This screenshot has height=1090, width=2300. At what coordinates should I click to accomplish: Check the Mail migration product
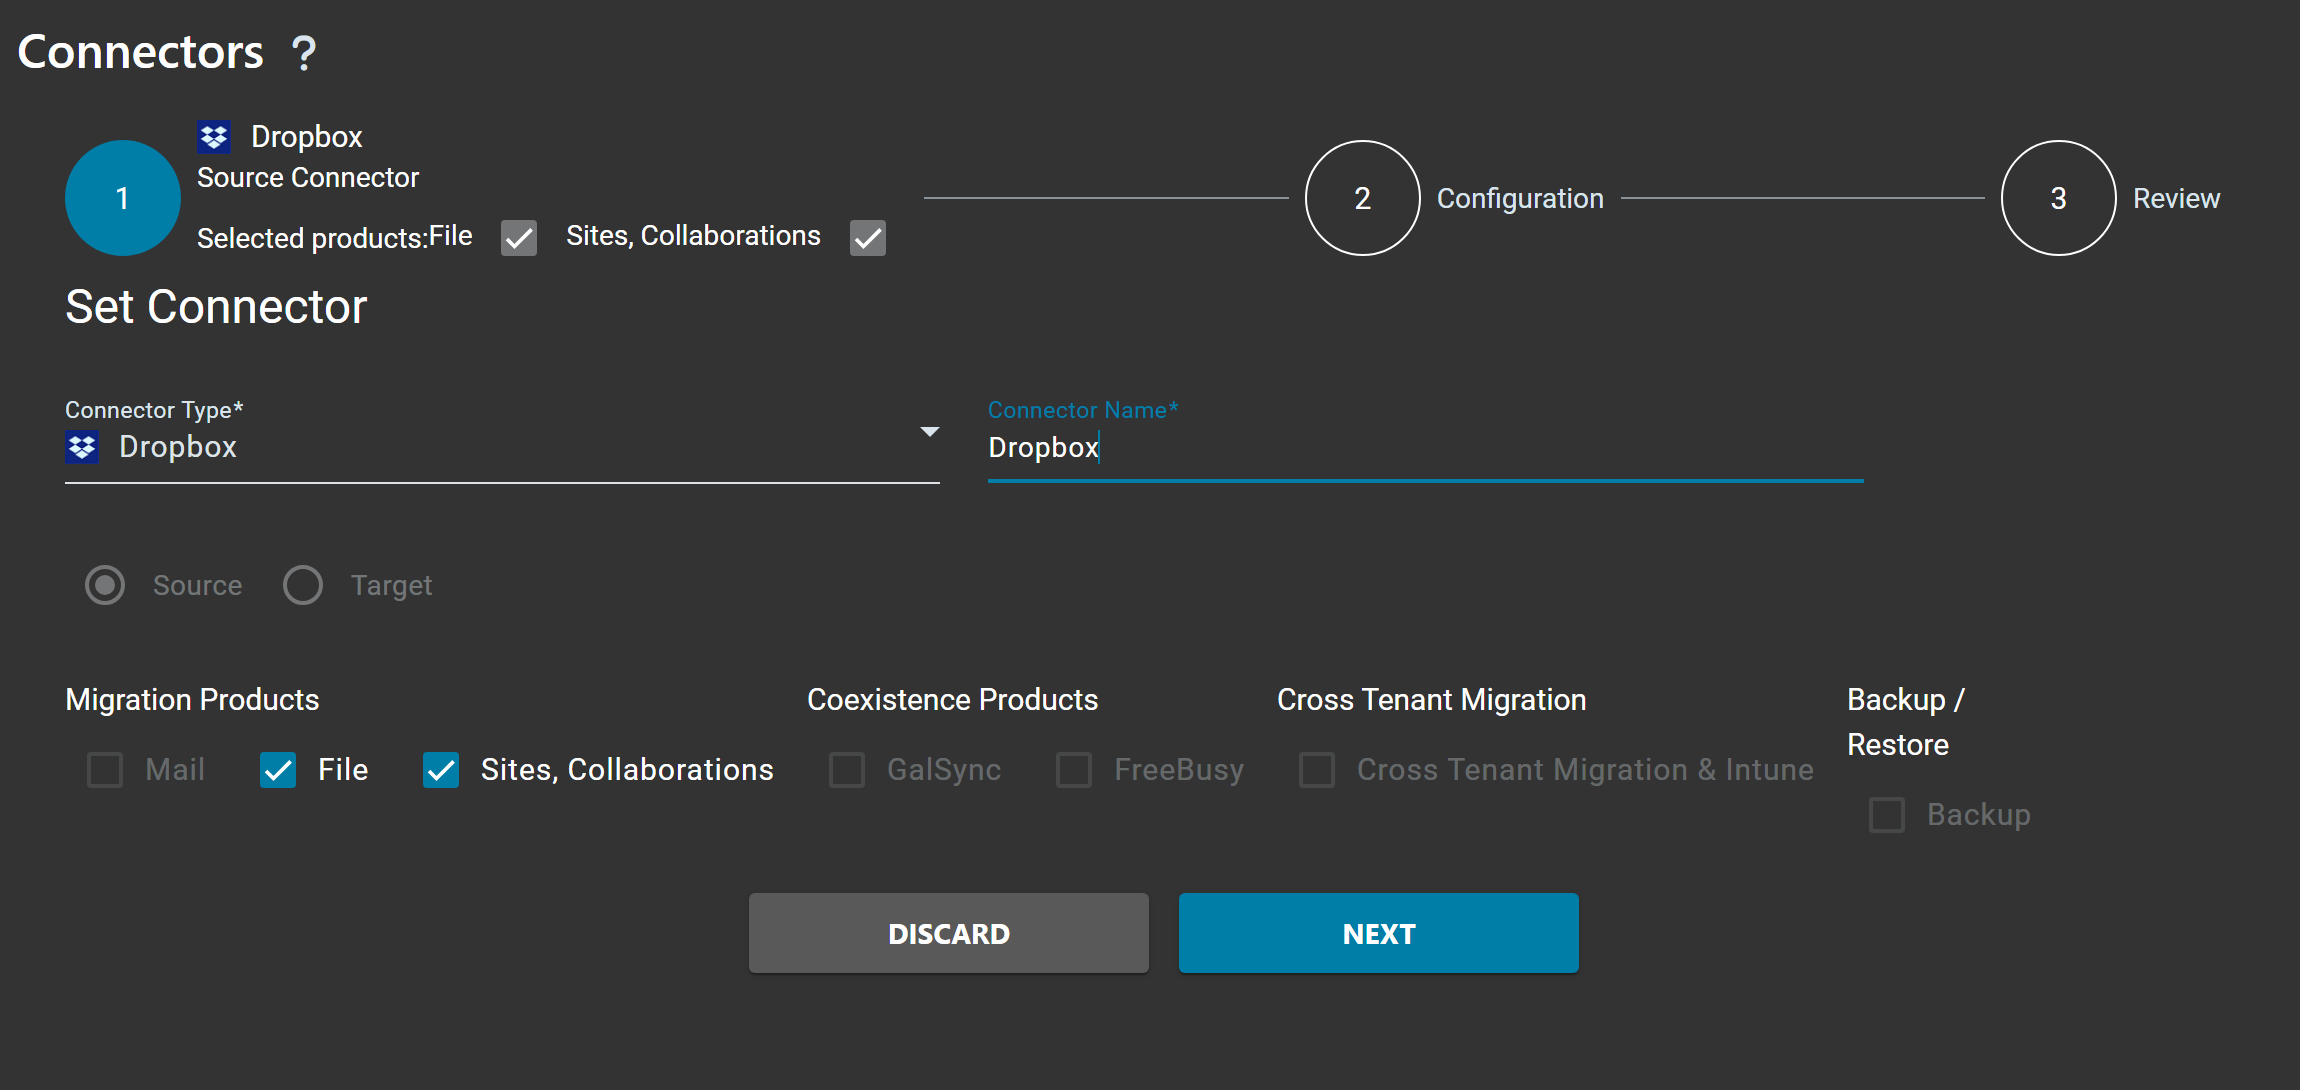click(x=105, y=770)
